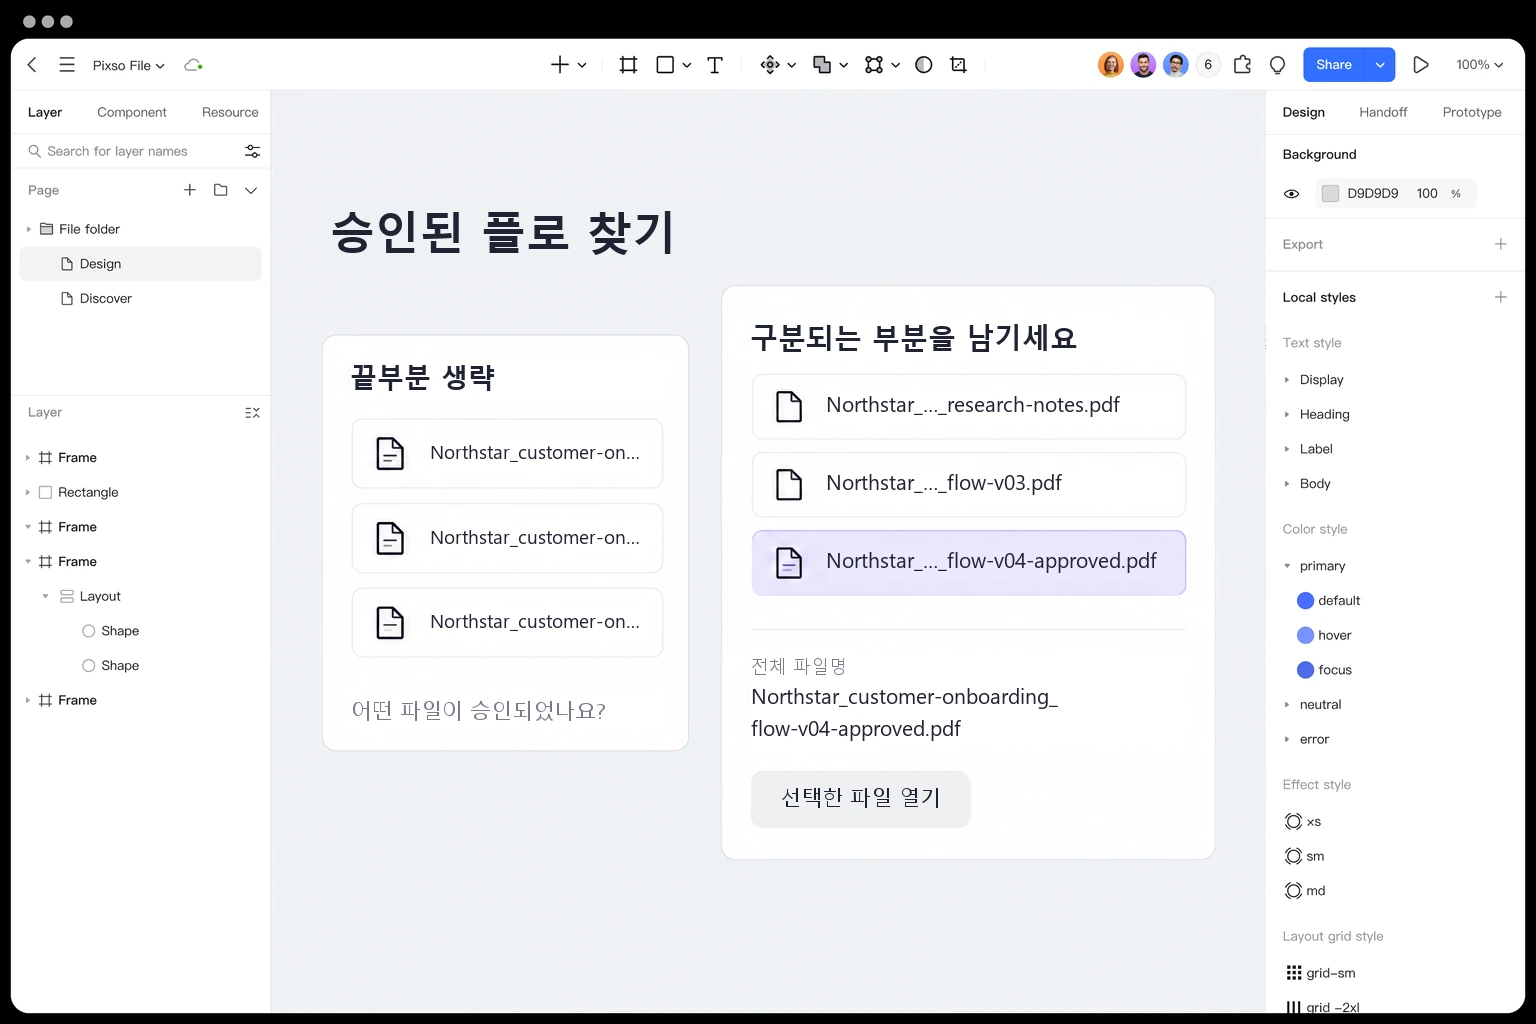Add an export setting with plus
The image size is (1536, 1024).
pyautogui.click(x=1500, y=244)
